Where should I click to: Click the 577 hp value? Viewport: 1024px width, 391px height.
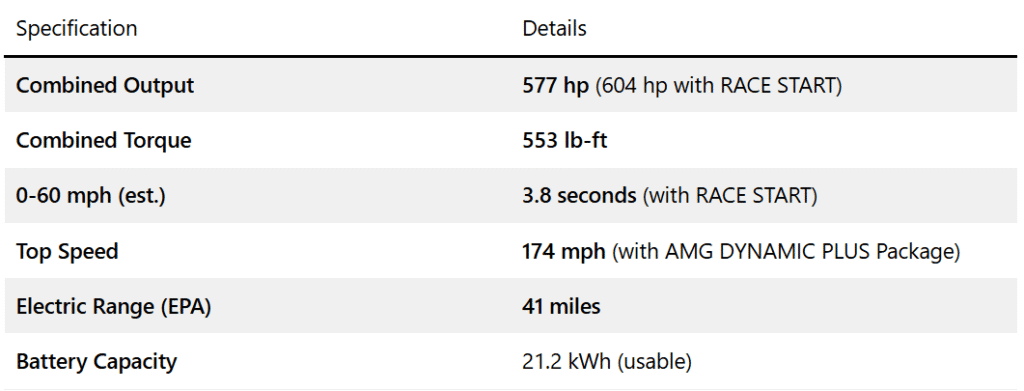click(556, 86)
